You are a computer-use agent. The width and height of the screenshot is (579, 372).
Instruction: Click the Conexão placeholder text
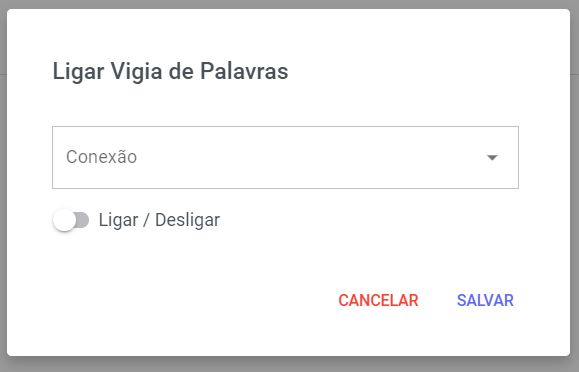(102, 157)
